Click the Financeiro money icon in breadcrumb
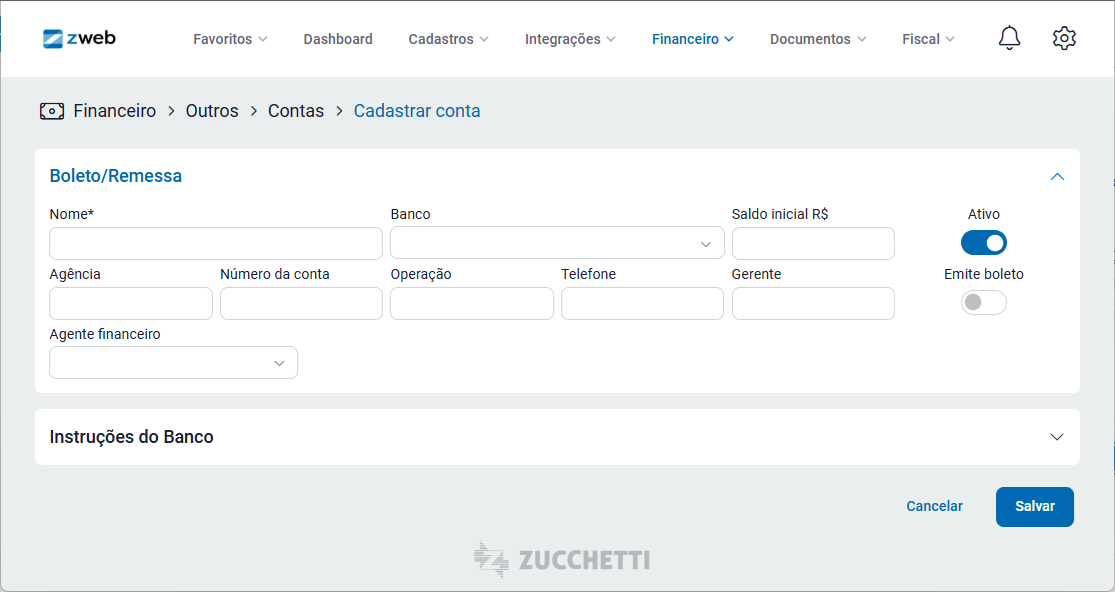 click(52, 111)
